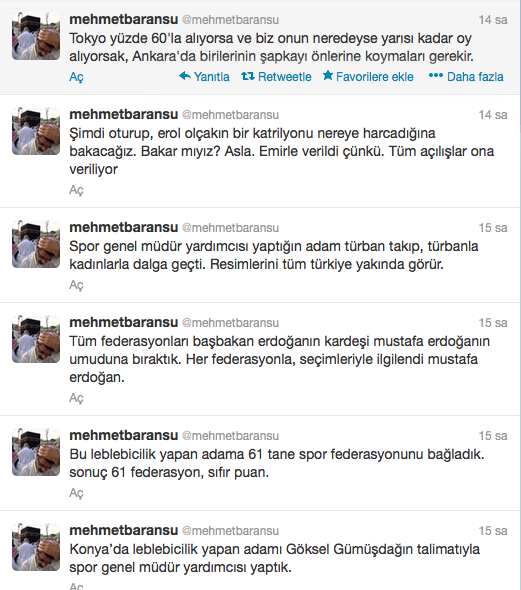Expand the Tokyo tweet with Aç
521x590 pixels.
click(x=76, y=77)
